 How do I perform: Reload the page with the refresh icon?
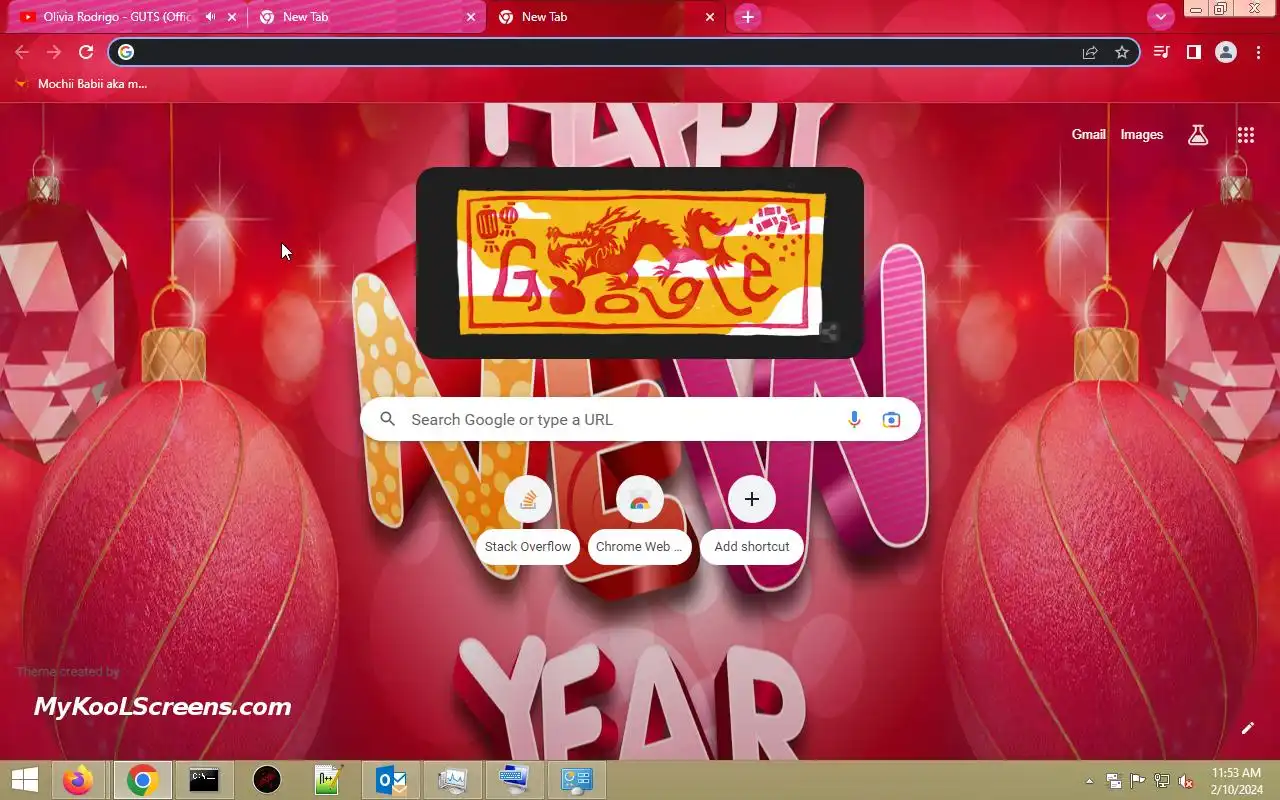tap(86, 52)
